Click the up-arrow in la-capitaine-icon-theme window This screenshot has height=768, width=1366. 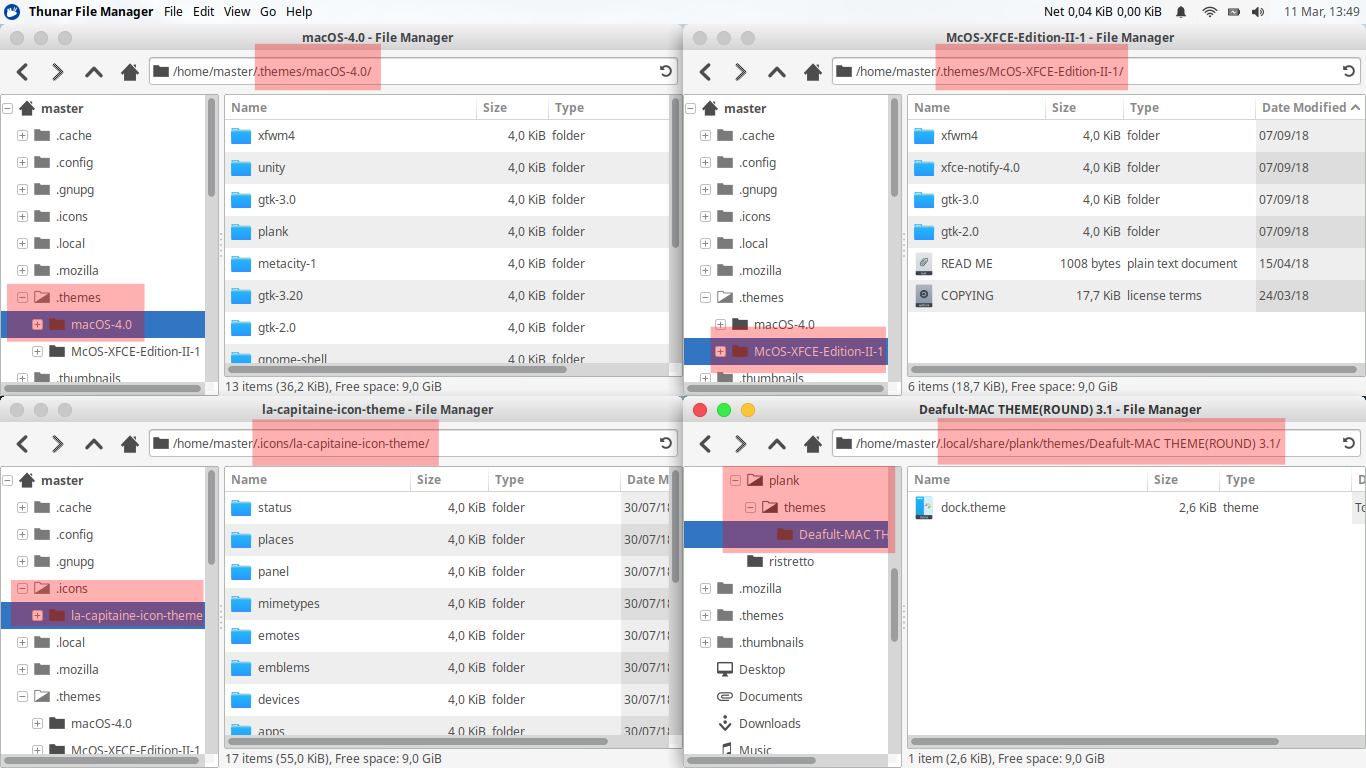point(93,443)
